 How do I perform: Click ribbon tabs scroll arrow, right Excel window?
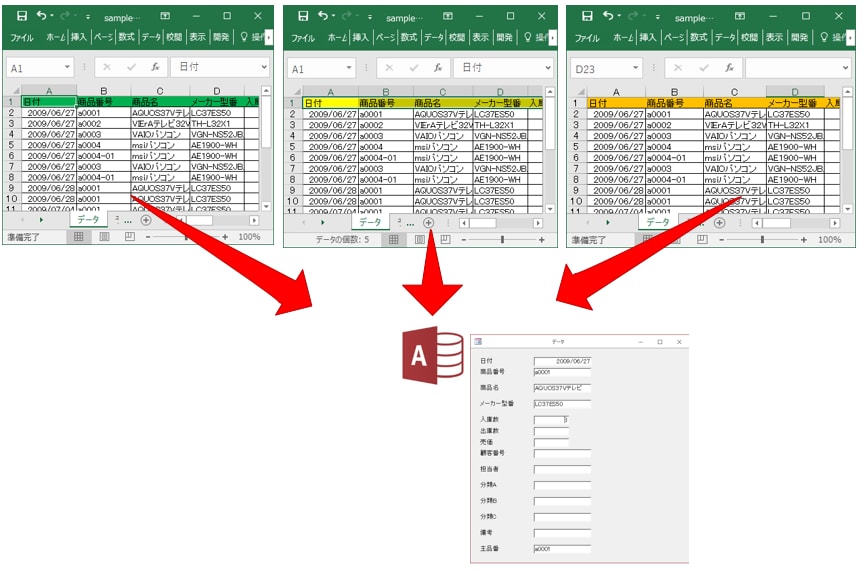pyautogui.click(x=851, y=38)
